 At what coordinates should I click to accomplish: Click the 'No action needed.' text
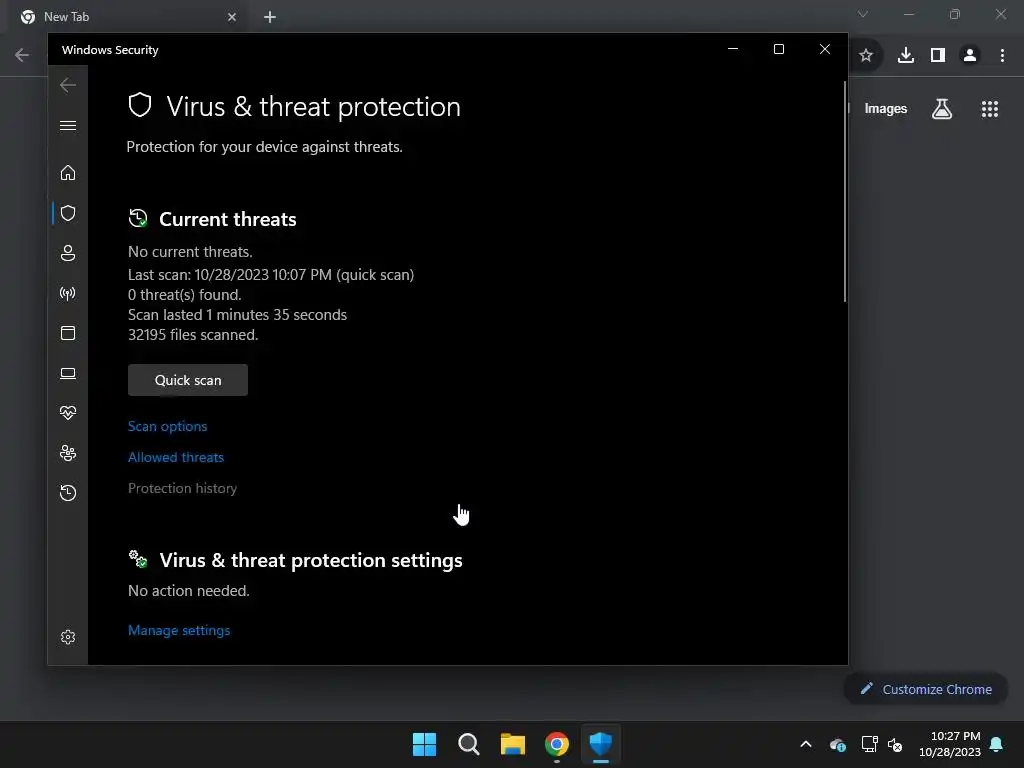coord(189,591)
